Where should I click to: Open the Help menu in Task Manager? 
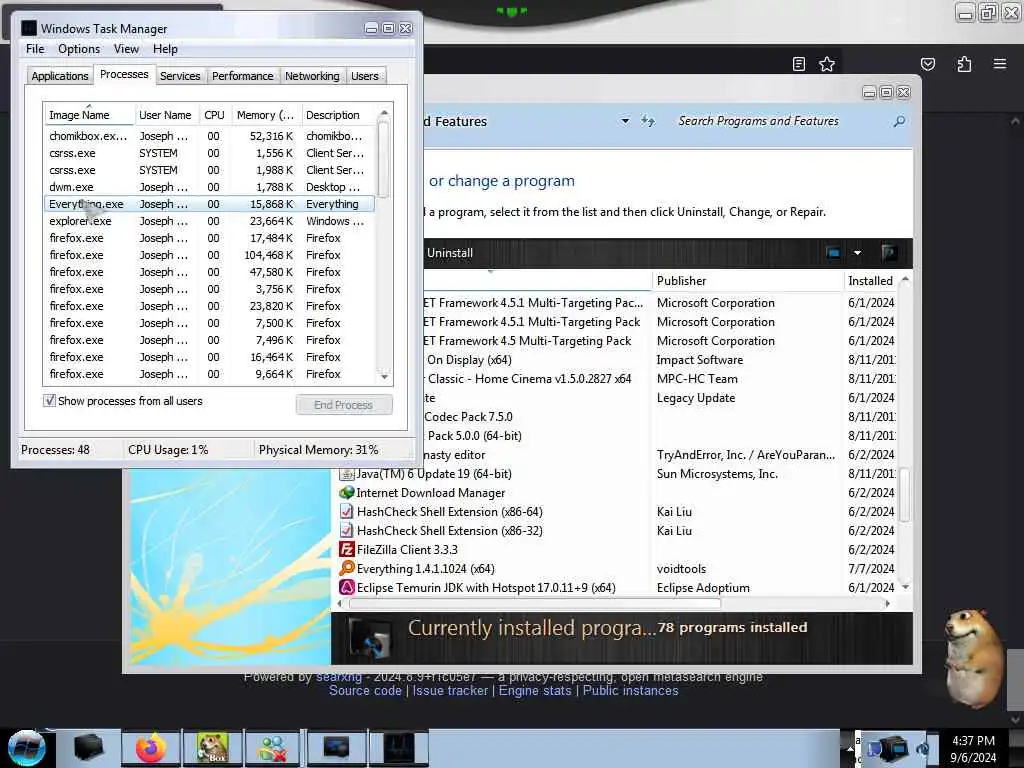click(165, 49)
